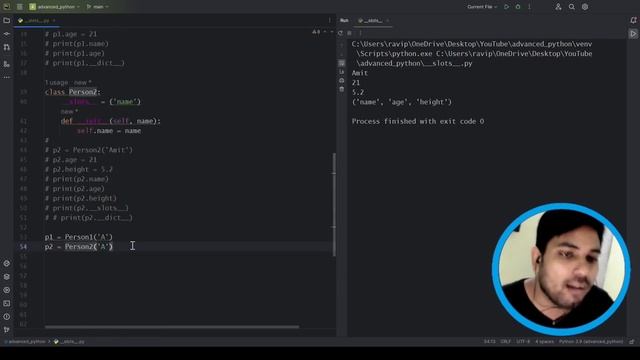Screen dimensions: 640x360
Task: Click 'Process finished with exit code 0'
Action: pyautogui.click(x=418, y=121)
